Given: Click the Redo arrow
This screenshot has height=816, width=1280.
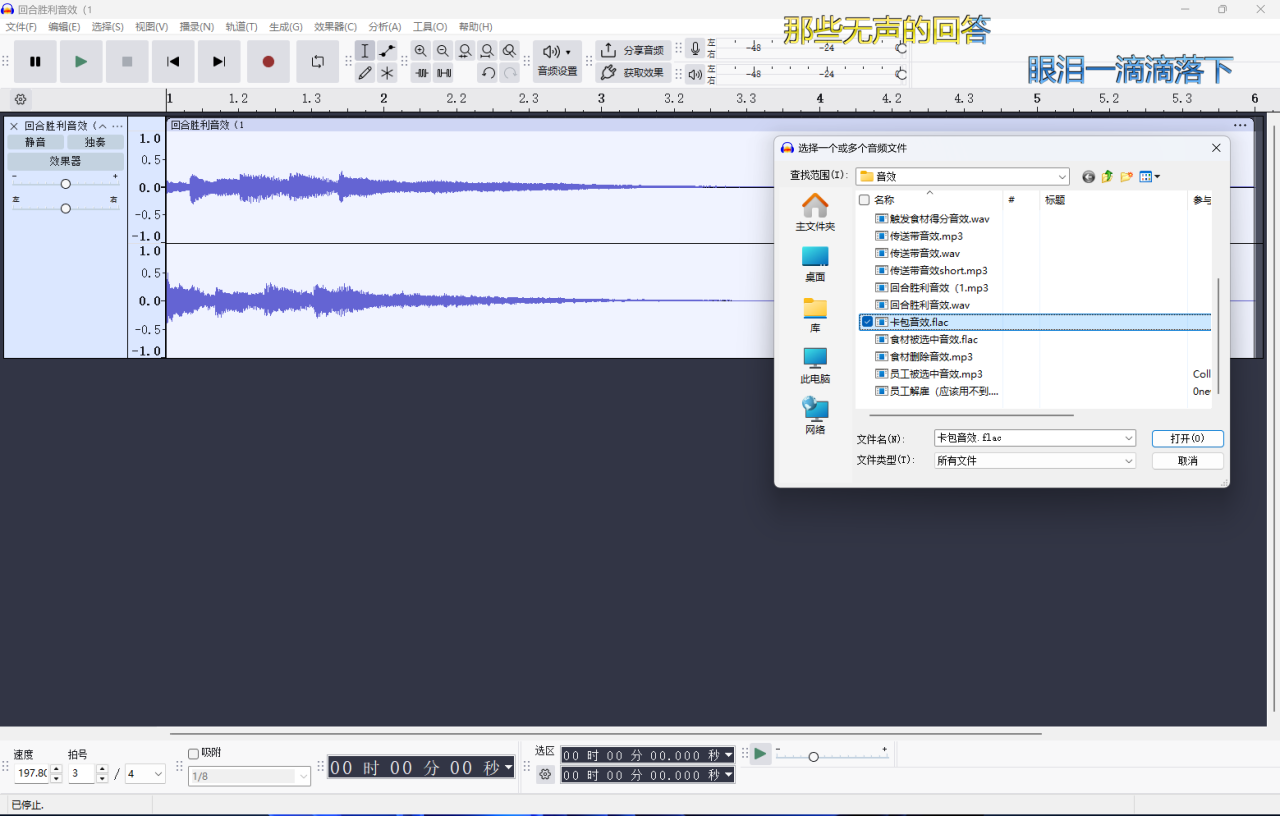Looking at the screenshot, I should click(510, 73).
